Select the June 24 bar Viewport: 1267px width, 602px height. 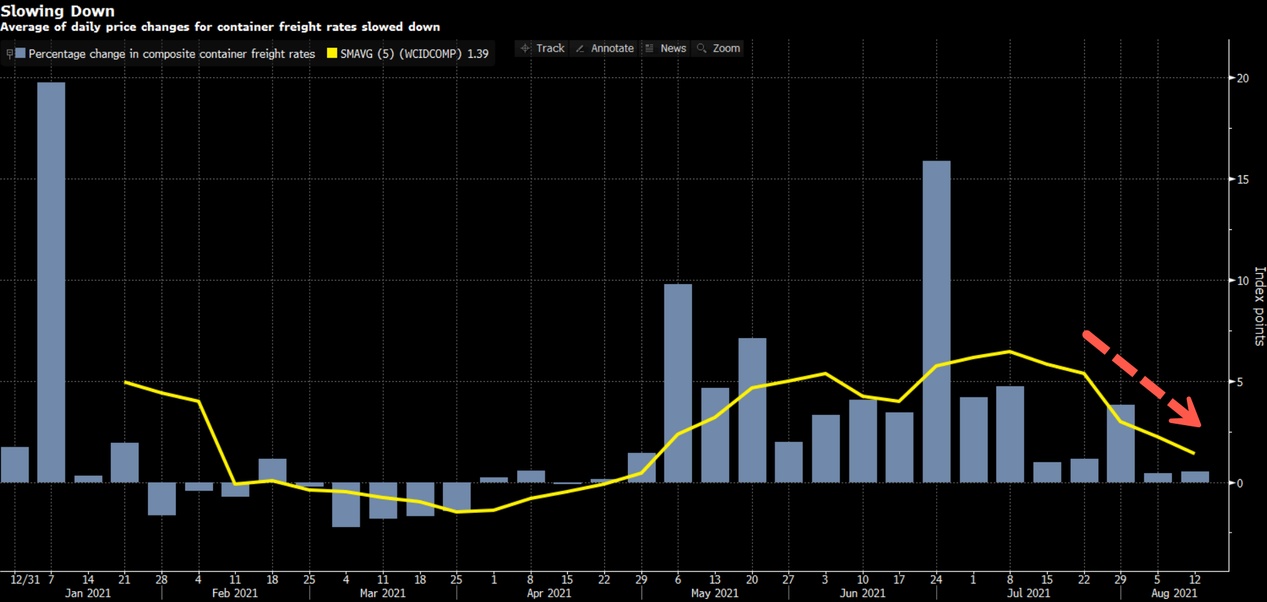pyautogui.click(x=936, y=321)
